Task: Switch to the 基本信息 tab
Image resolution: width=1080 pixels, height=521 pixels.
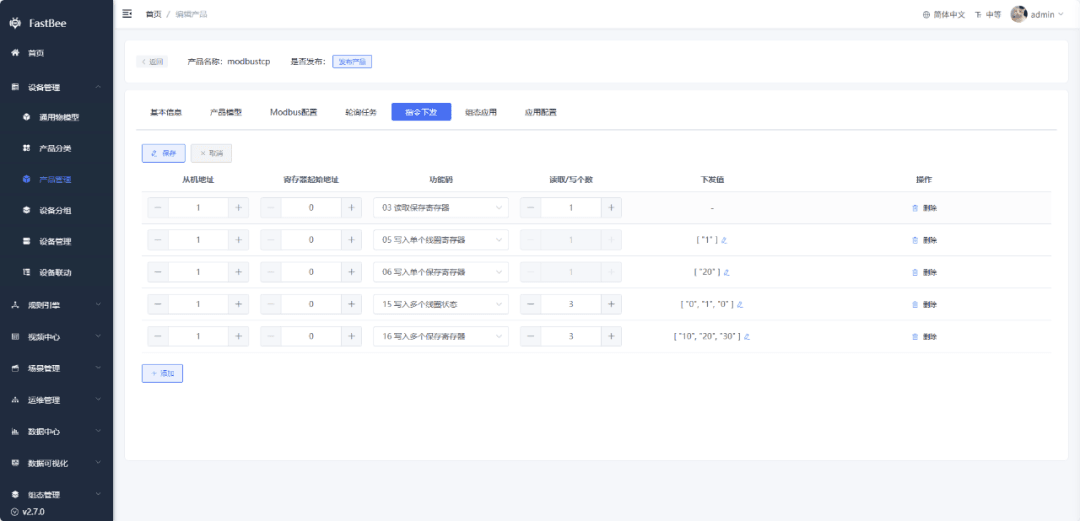Action: click(x=166, y=112)
